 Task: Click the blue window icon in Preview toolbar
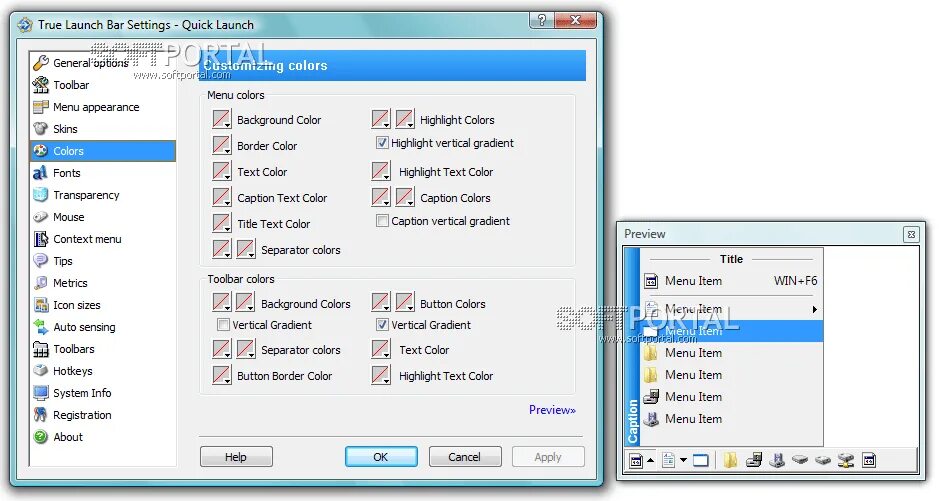(701, 460)
